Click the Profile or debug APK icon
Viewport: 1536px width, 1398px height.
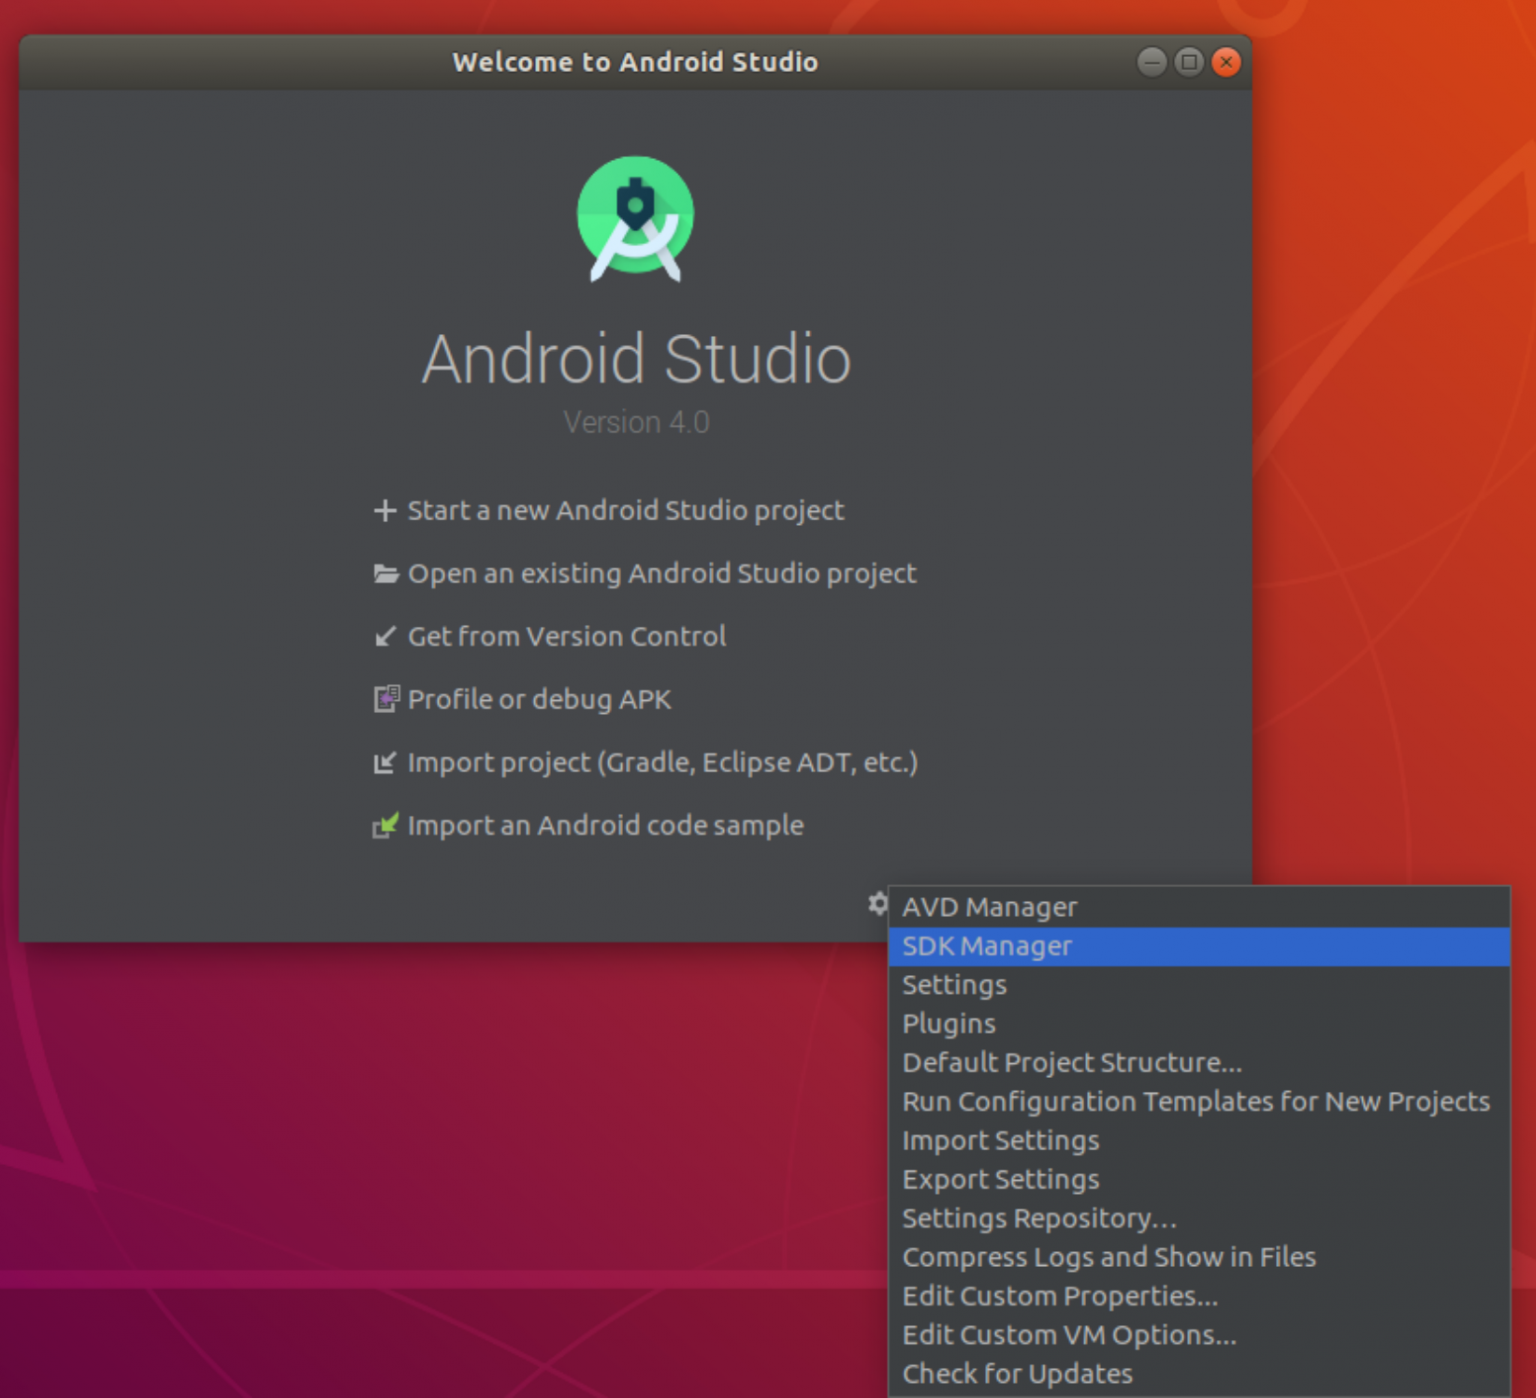coord(386,699)
